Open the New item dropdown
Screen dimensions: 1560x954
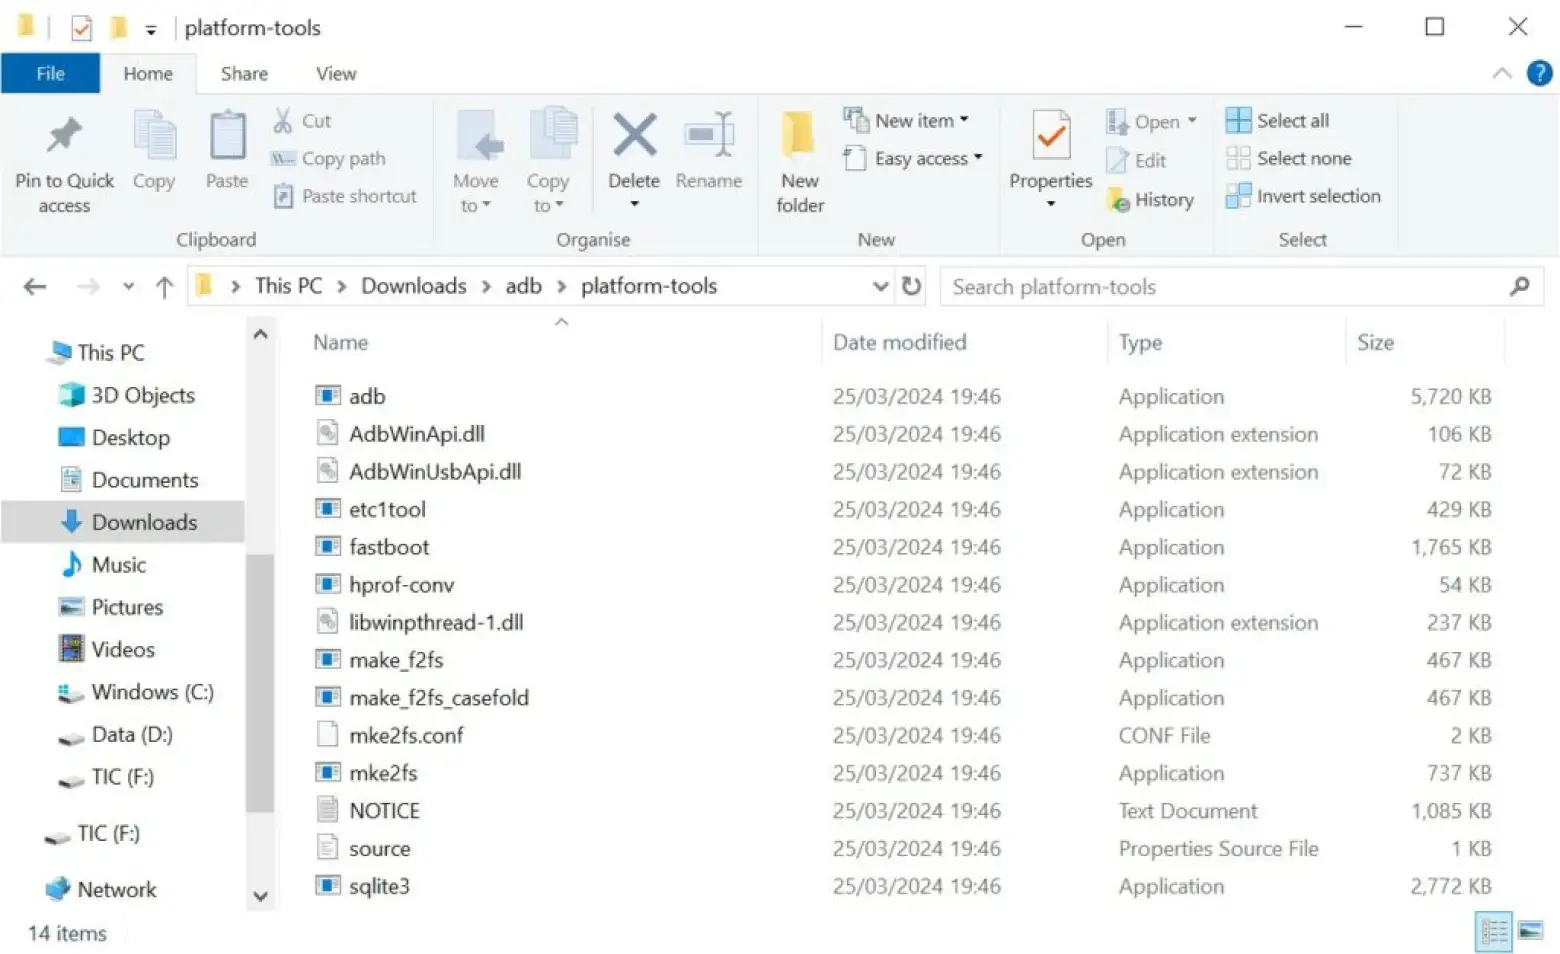(x=906, y=120)
